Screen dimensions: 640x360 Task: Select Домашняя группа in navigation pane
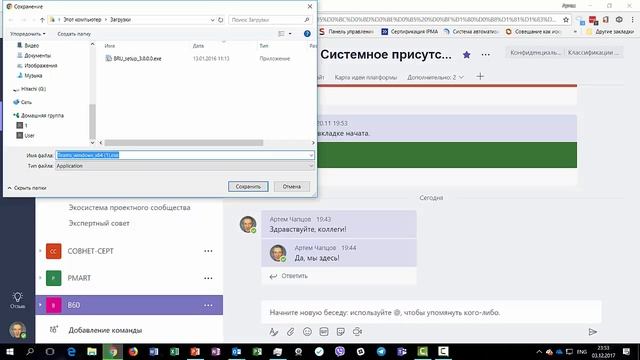[x=42, y=116]
